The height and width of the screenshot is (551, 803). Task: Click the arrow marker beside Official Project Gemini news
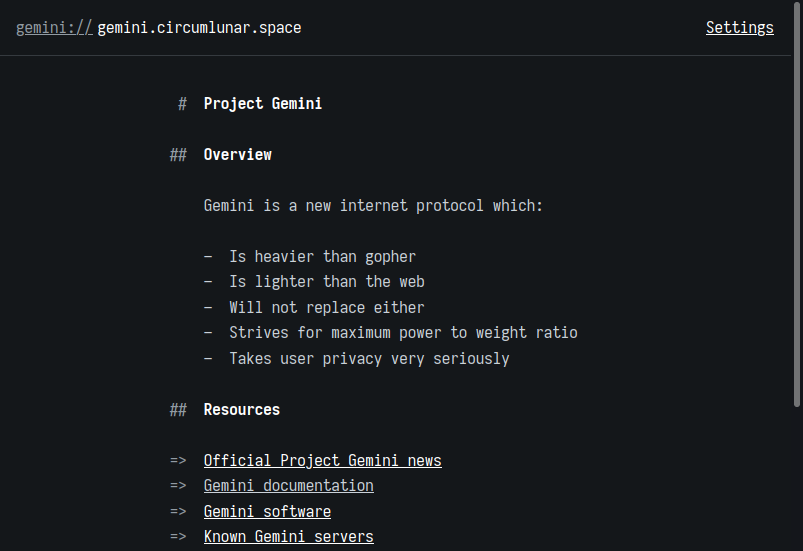178,460
